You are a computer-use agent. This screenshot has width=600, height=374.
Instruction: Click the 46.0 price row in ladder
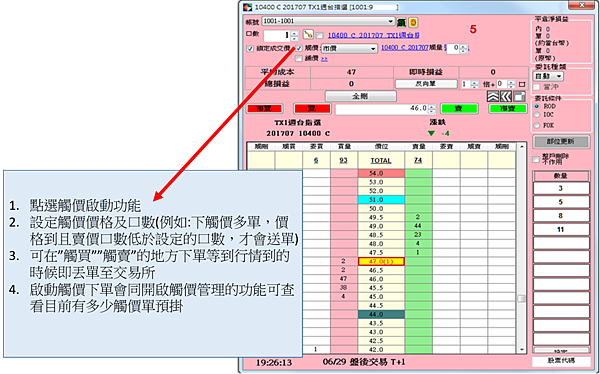click(381, 279)
